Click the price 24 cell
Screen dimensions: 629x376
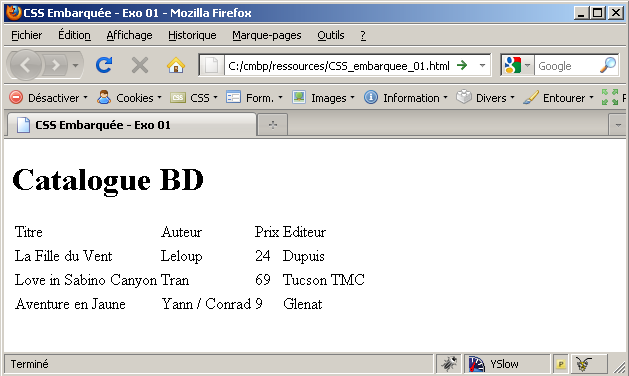point(263,256)
